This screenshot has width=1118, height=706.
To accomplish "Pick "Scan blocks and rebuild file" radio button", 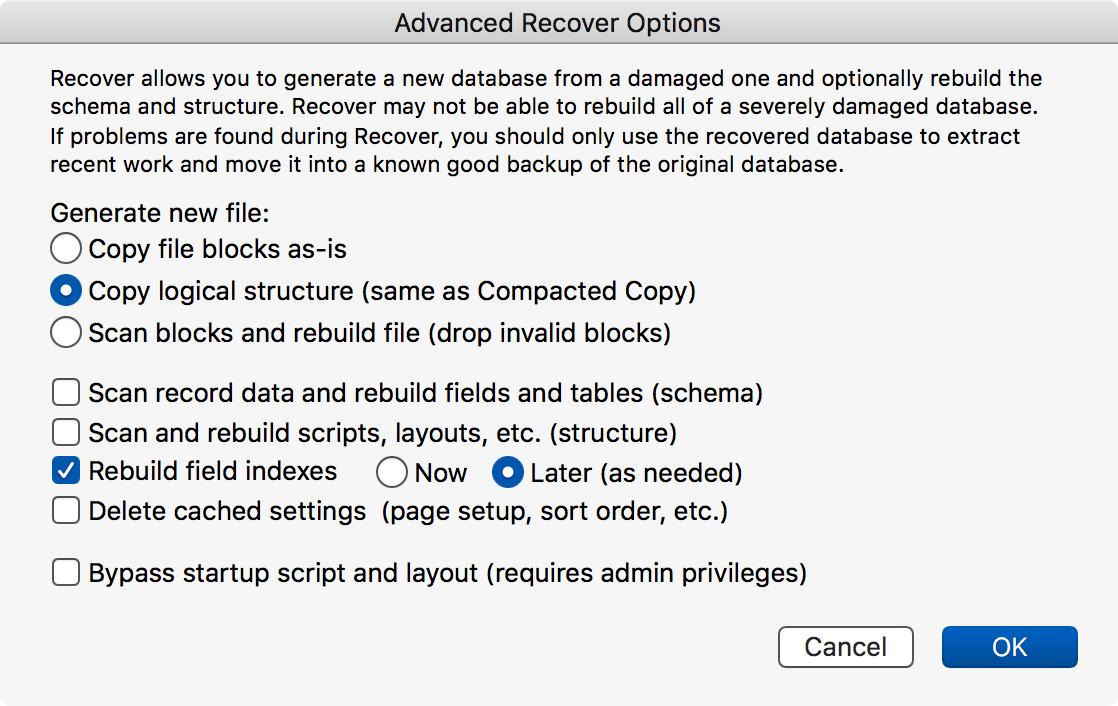I will point(66,332).
